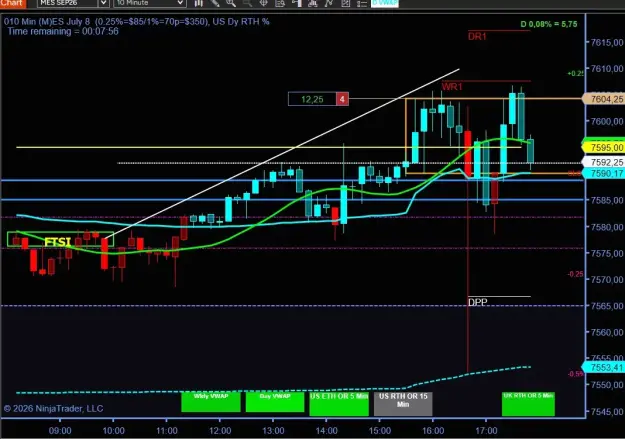Click the 7600,00 price axis label
The width and height of the screenshot is (625, 439).
coord(607,121)
